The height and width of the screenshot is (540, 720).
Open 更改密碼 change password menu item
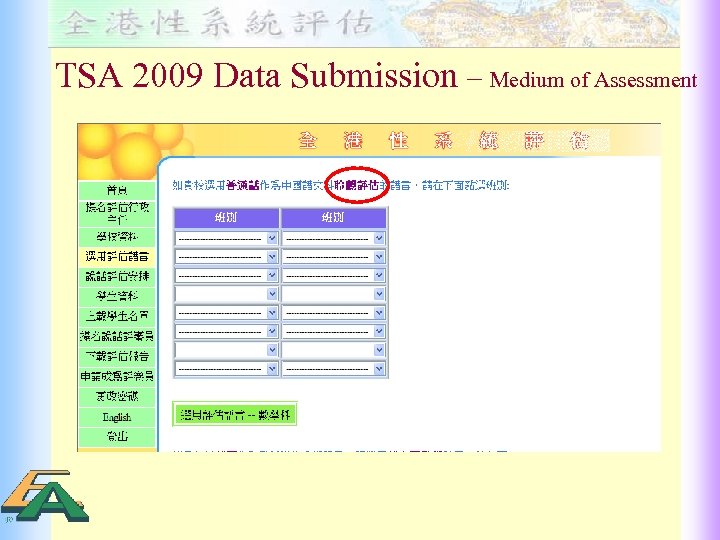click(x=117, y=396)
